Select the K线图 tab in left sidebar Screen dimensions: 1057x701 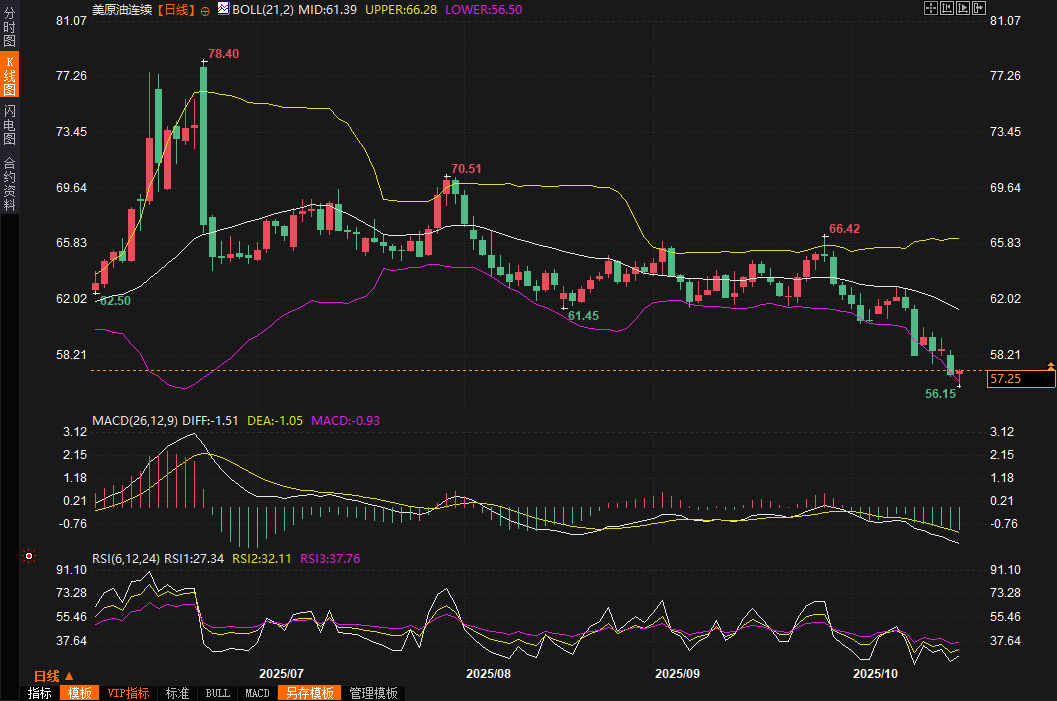pos(9,75)
